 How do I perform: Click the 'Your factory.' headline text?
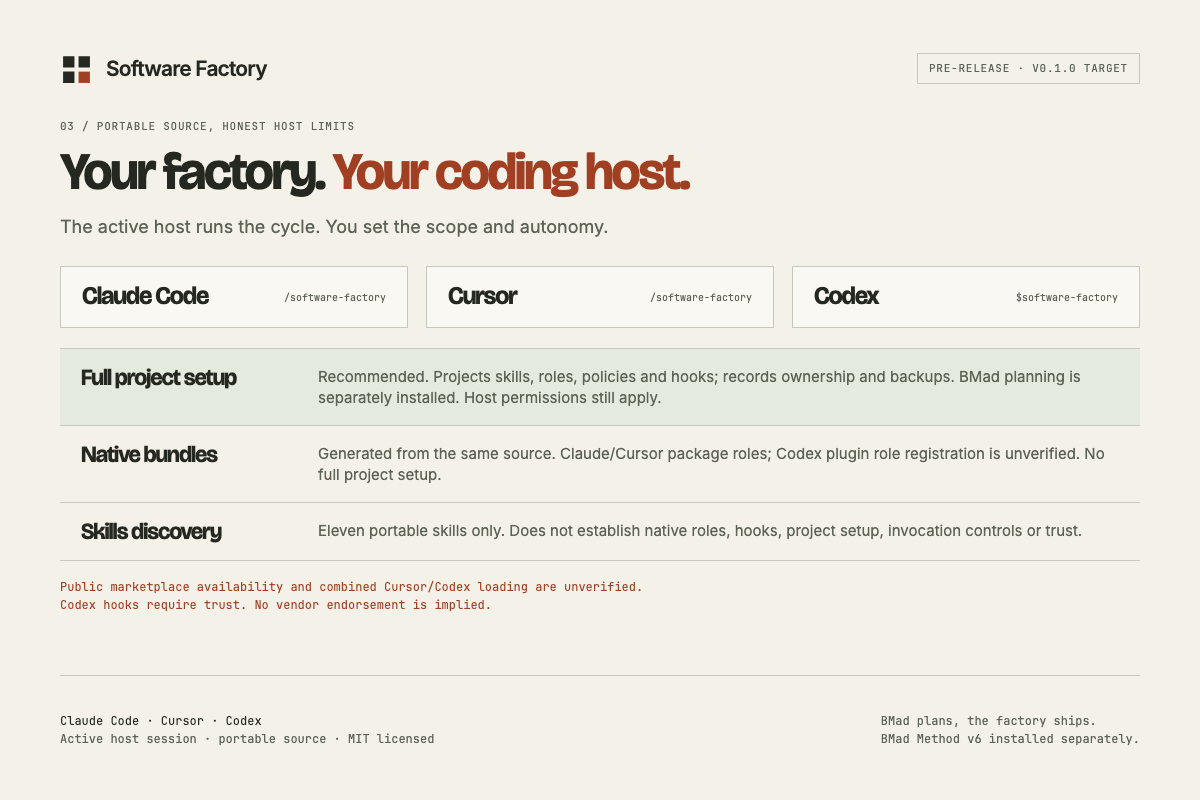click(x=193, y=172)
